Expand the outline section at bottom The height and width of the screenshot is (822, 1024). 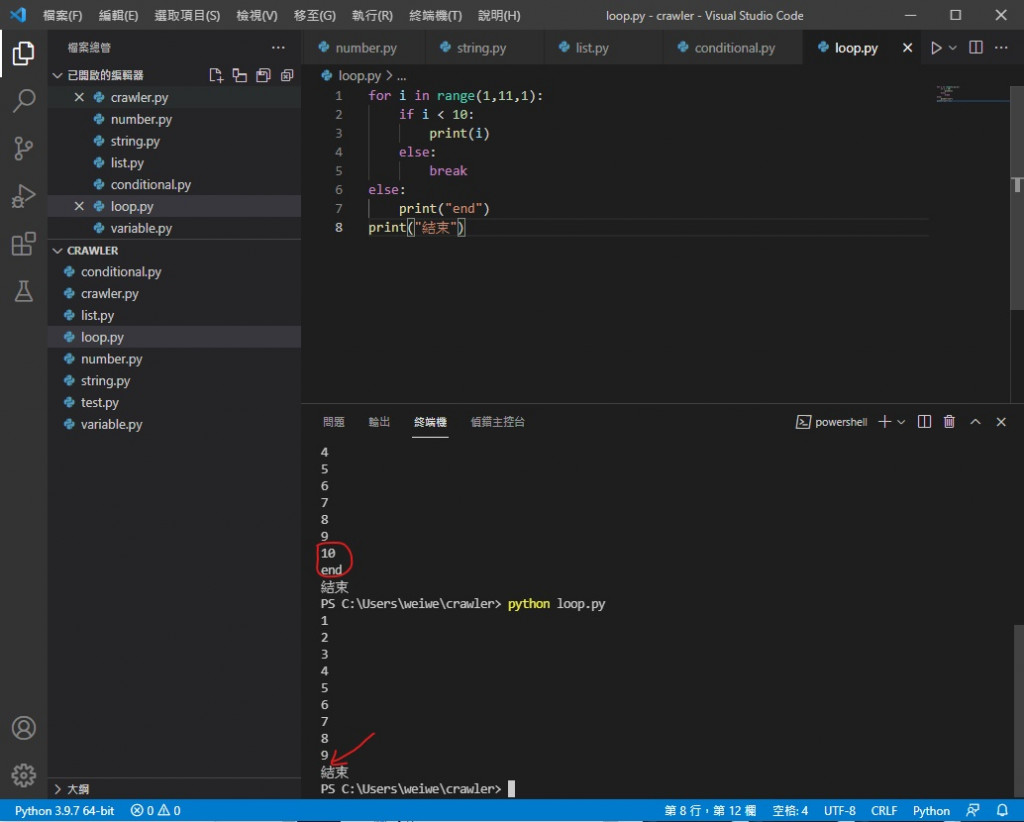[x=57, y=789]
